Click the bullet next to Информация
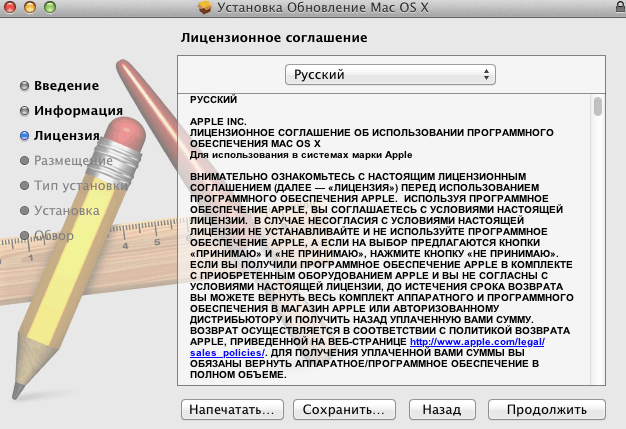The image size is (626, 429). (24, 111)
